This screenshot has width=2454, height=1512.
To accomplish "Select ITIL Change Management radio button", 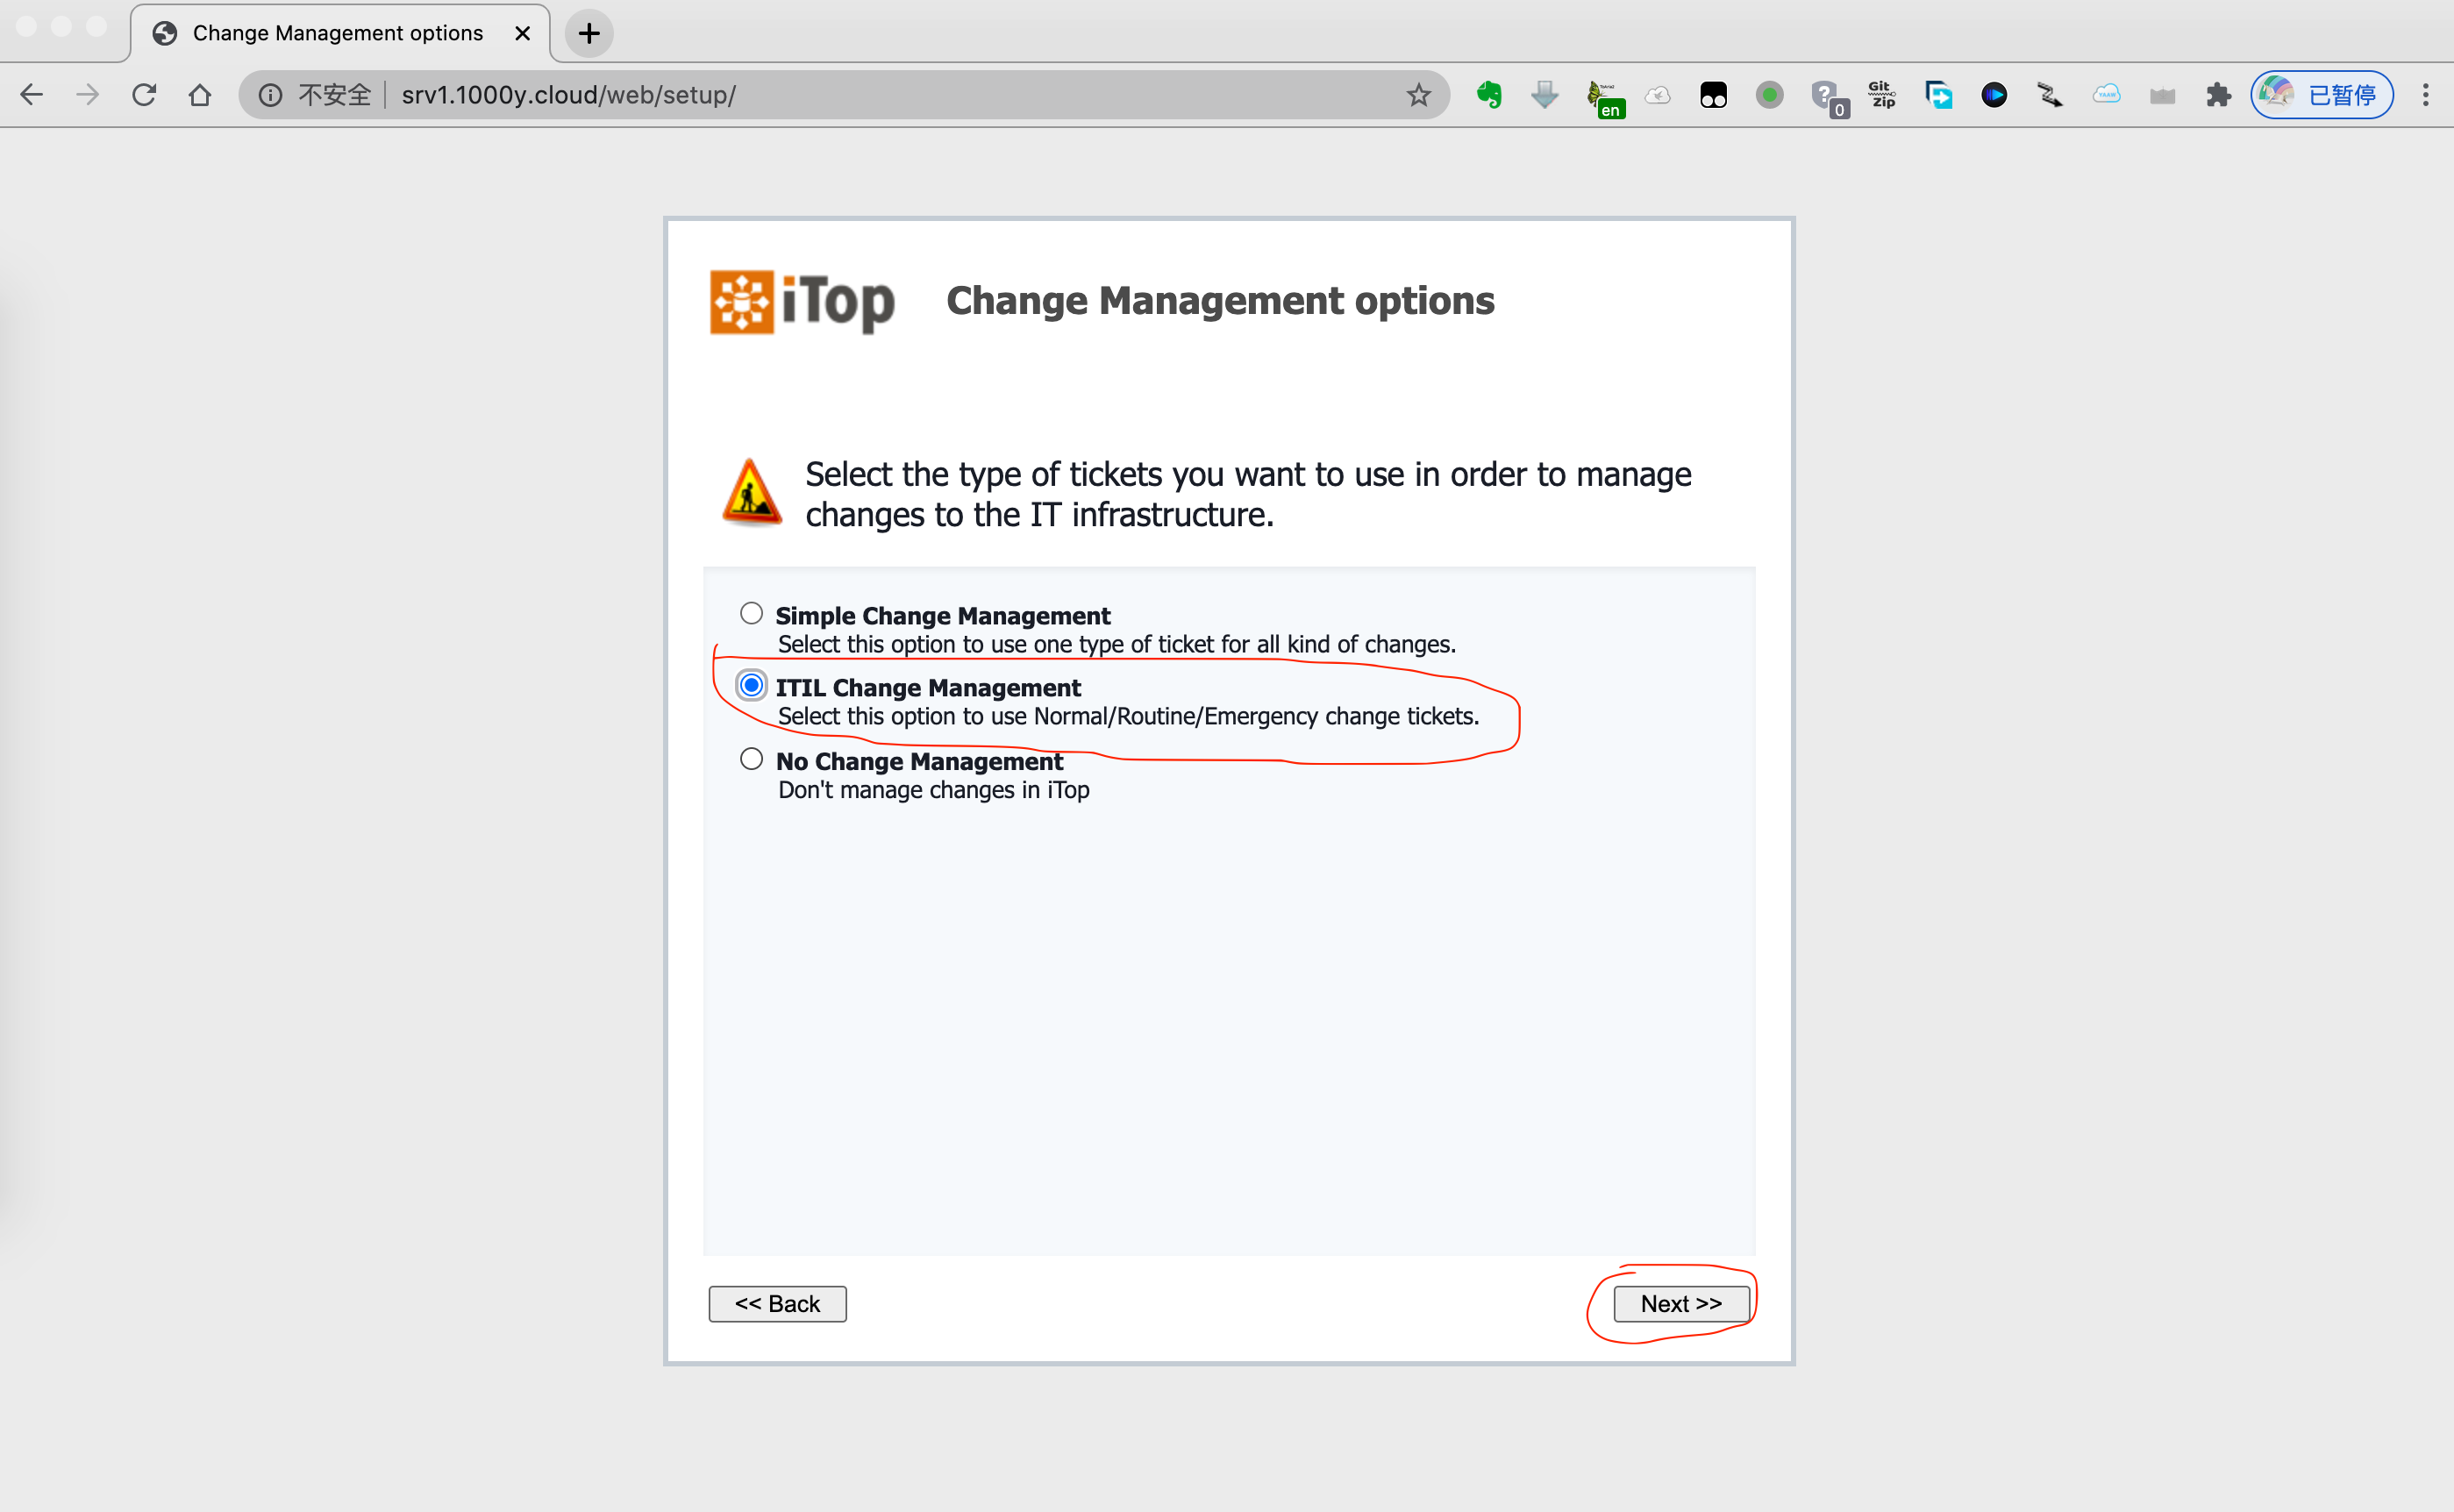I will click(x=751, y=686).
